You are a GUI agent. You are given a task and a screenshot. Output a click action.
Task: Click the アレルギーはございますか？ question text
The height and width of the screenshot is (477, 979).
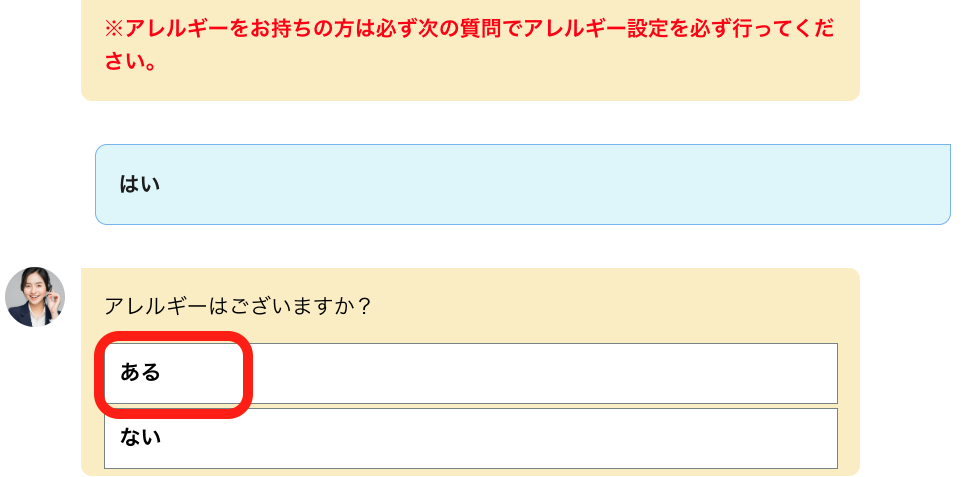point(238,307)
